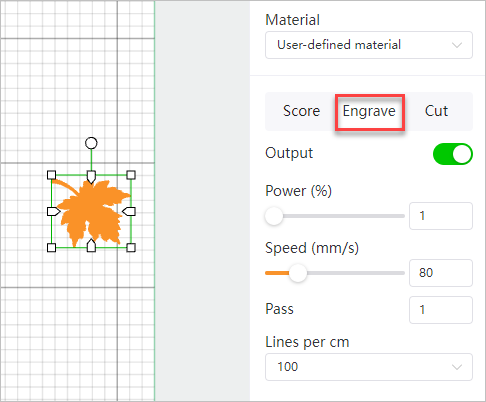486x402 pixels.
Task: Select the Engrave tab
Action: 369,111
